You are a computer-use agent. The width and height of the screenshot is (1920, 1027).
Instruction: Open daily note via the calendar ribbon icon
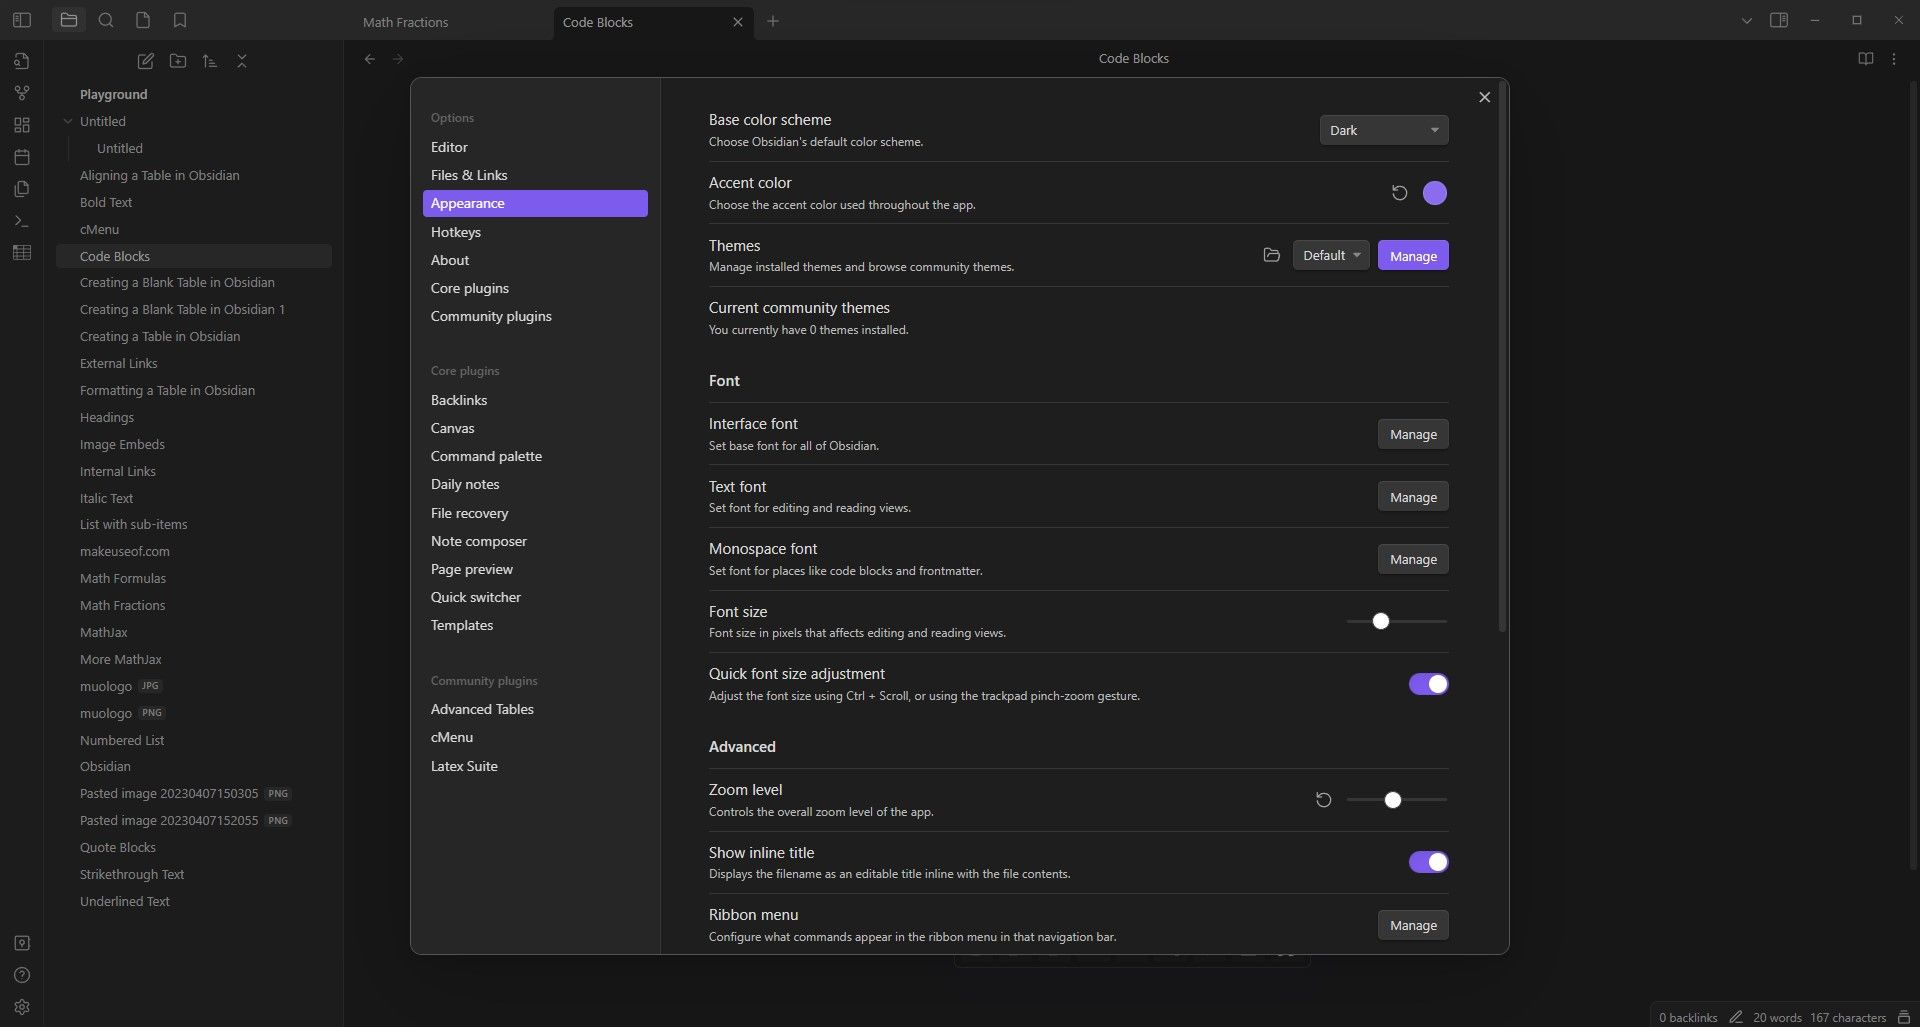click(x=21, y=157)
